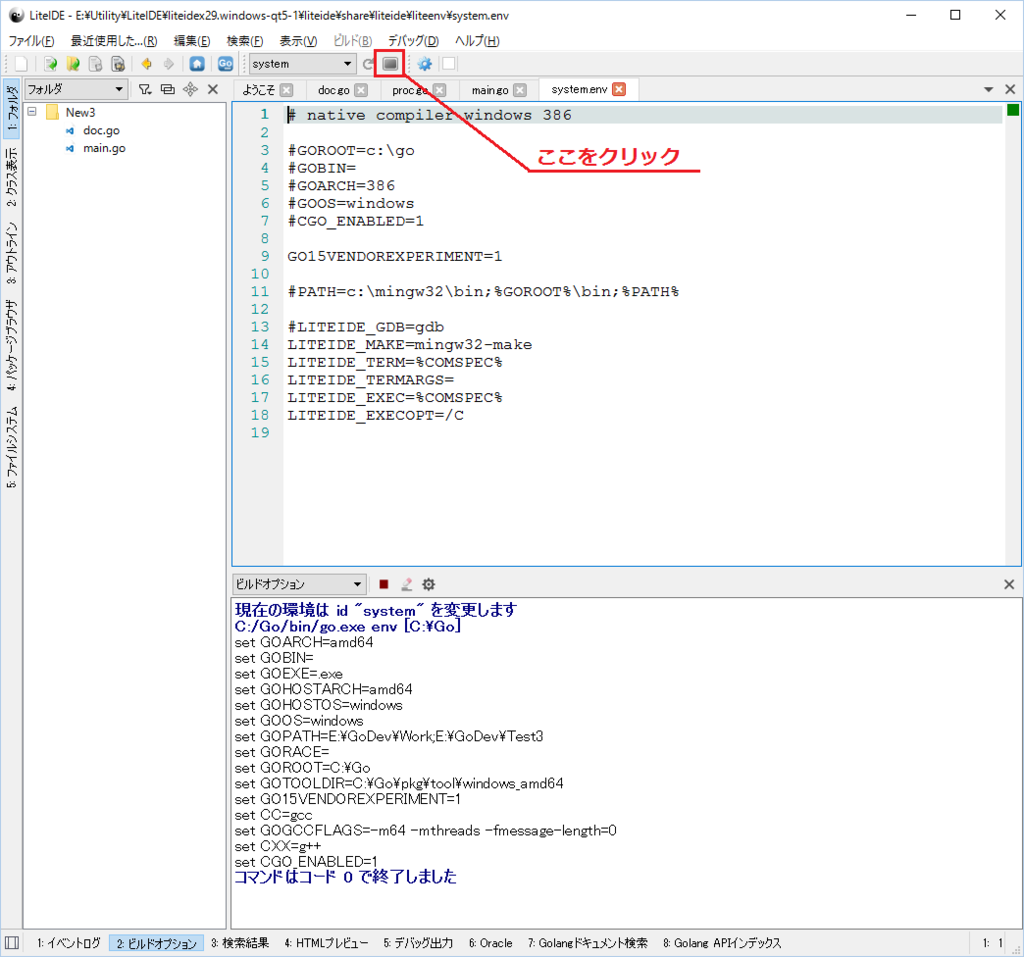
Task: Open the editor tab list dropdown arrow
Action: pyautogui.click(x=989, y=89)
